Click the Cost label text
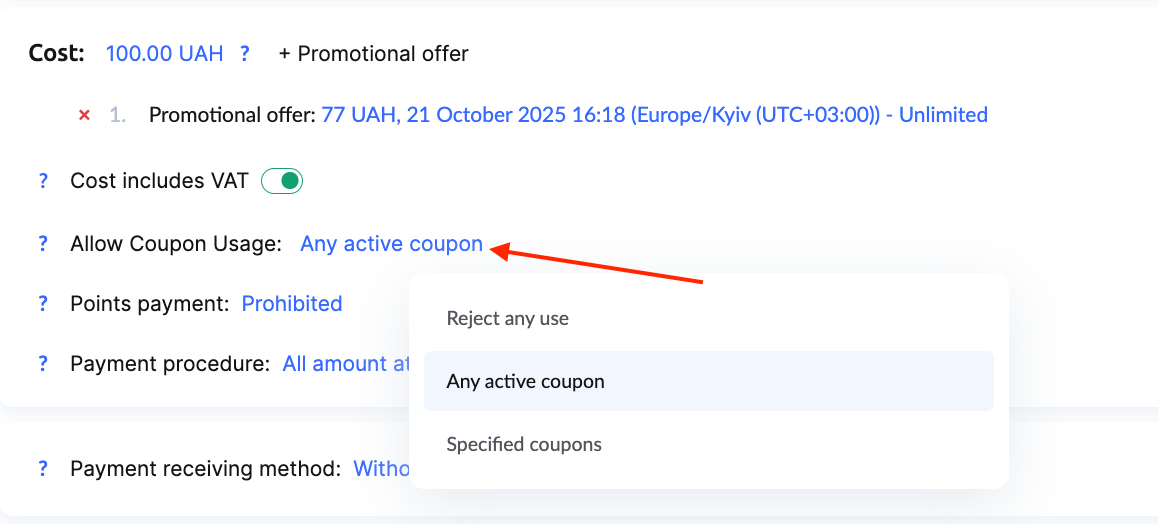The height and width of the screenshot is (524, 1158). point(56,54)
